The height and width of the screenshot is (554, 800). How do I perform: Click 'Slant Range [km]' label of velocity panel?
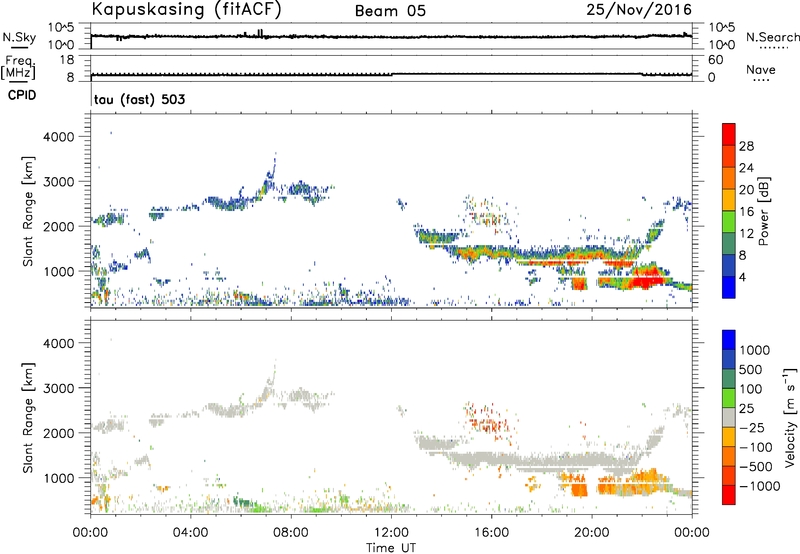coord(28,418)
